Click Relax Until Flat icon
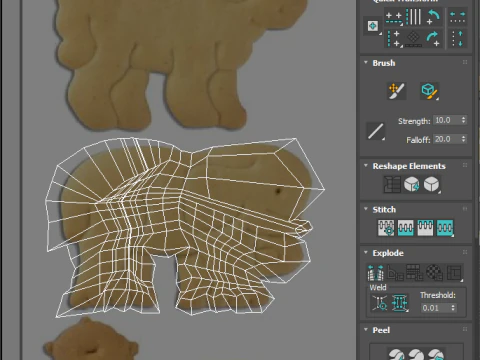This screenshot has height=360, width=480. pos(412,184)
